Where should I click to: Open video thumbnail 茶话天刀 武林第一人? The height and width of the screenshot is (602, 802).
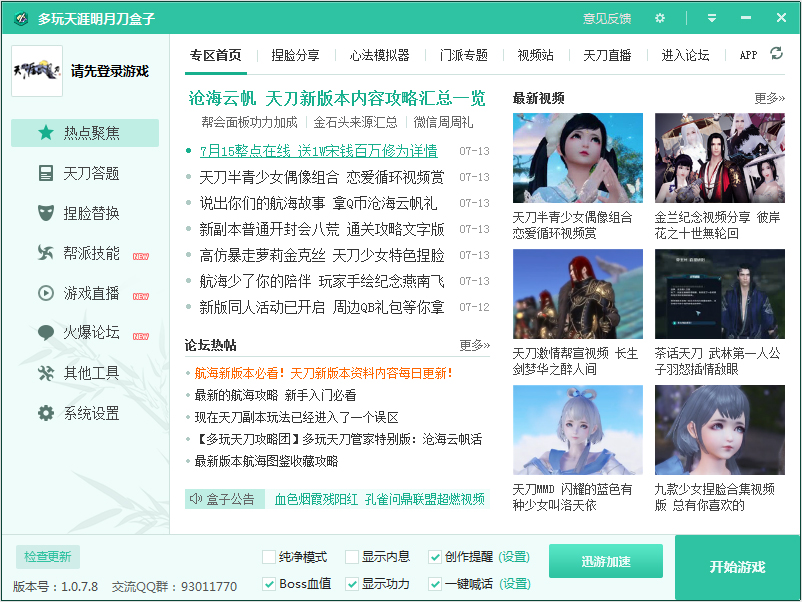click(720, 294)
